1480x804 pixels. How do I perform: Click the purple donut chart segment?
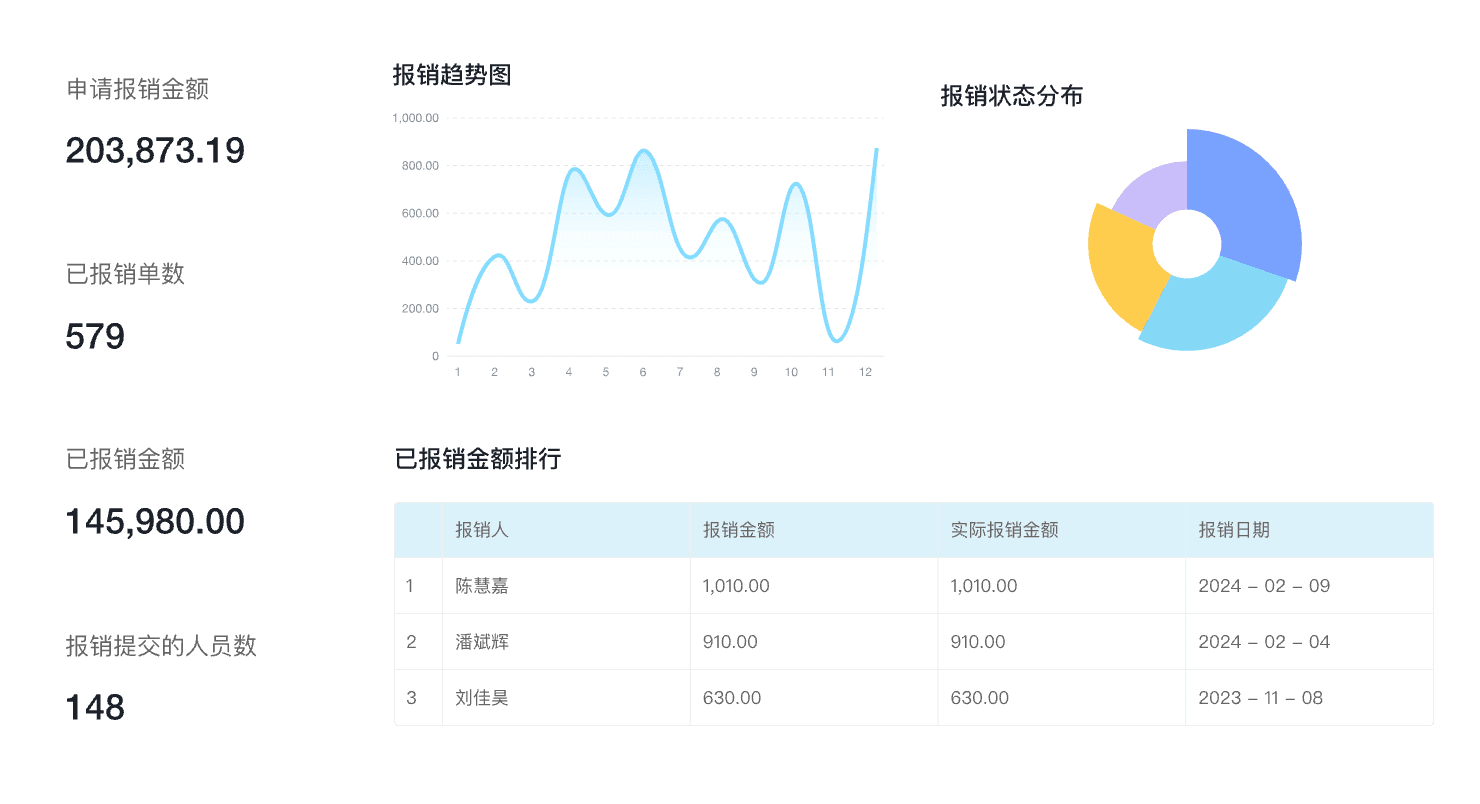tap(1150, 190)
